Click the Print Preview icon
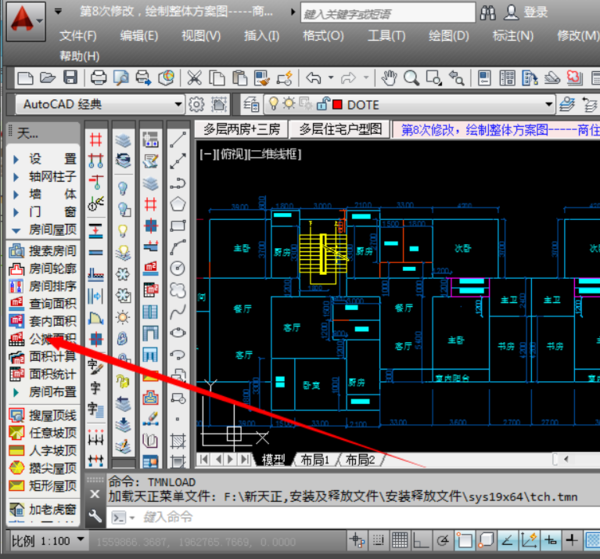This screenshot has width=600, height=559. click(121, 78)
